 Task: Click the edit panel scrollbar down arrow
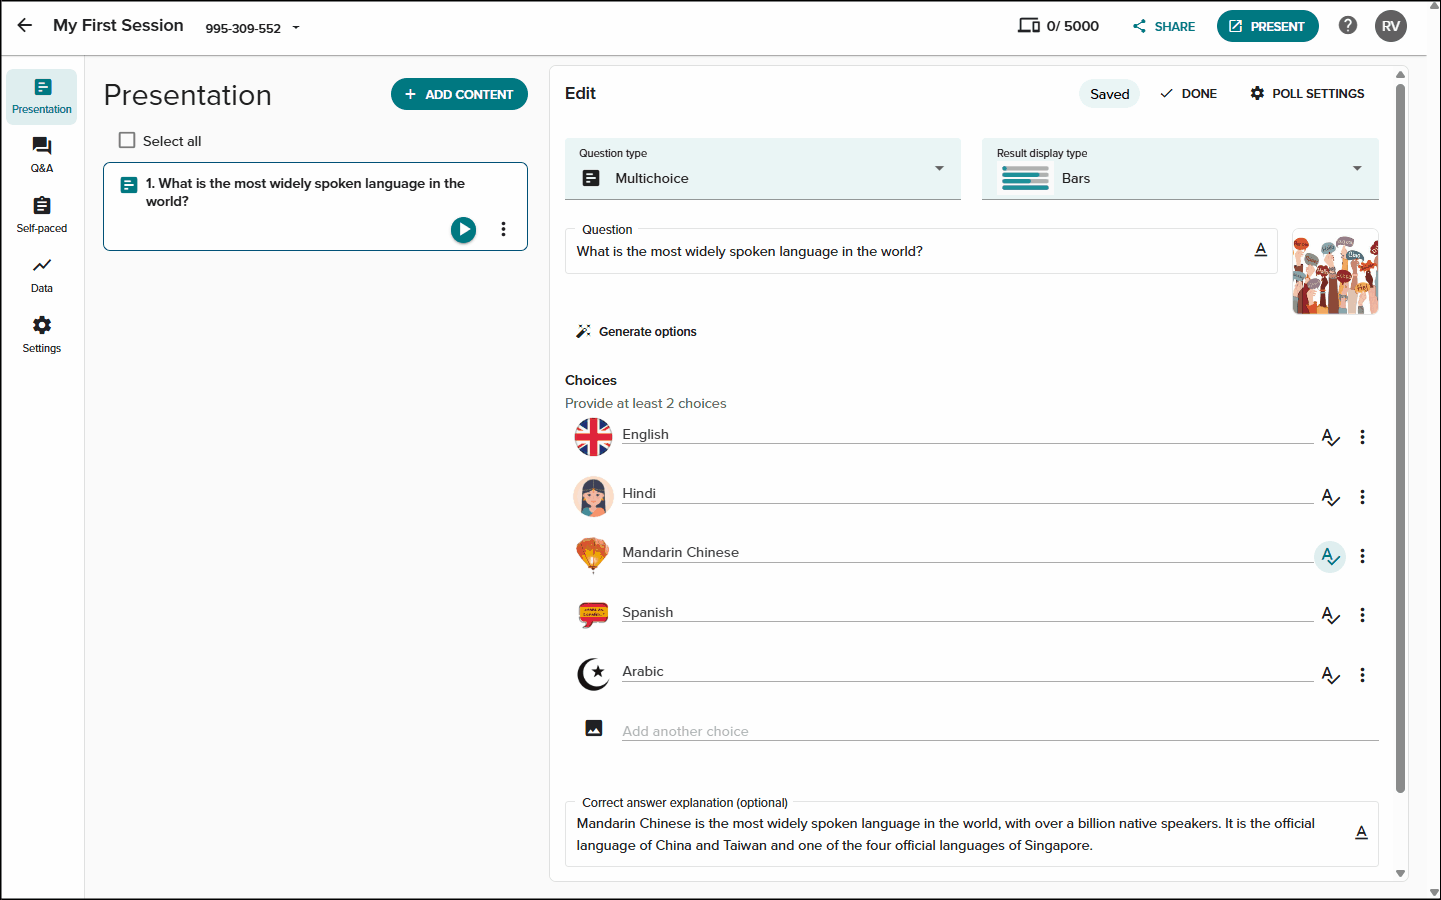coord(1400,873)
